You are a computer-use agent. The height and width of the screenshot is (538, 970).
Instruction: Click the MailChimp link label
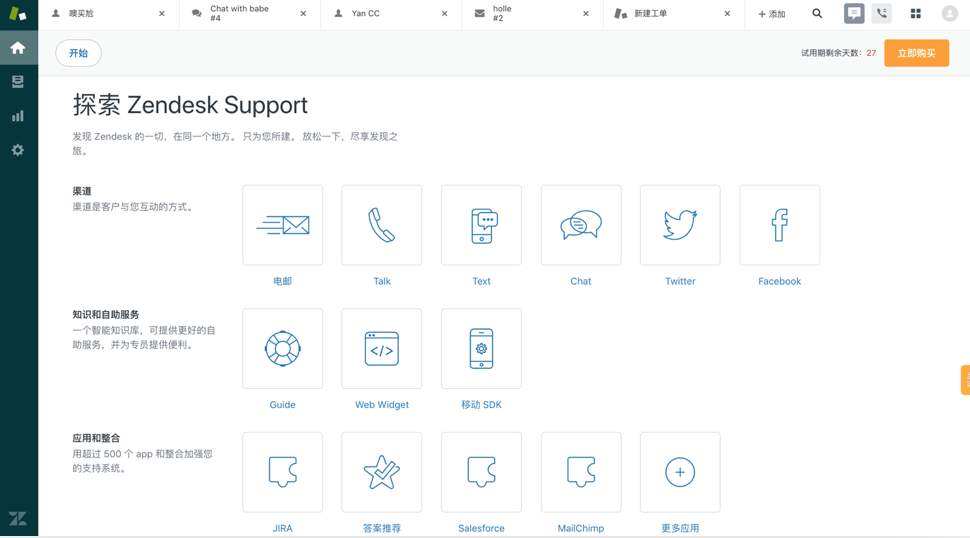pos(581,529)
